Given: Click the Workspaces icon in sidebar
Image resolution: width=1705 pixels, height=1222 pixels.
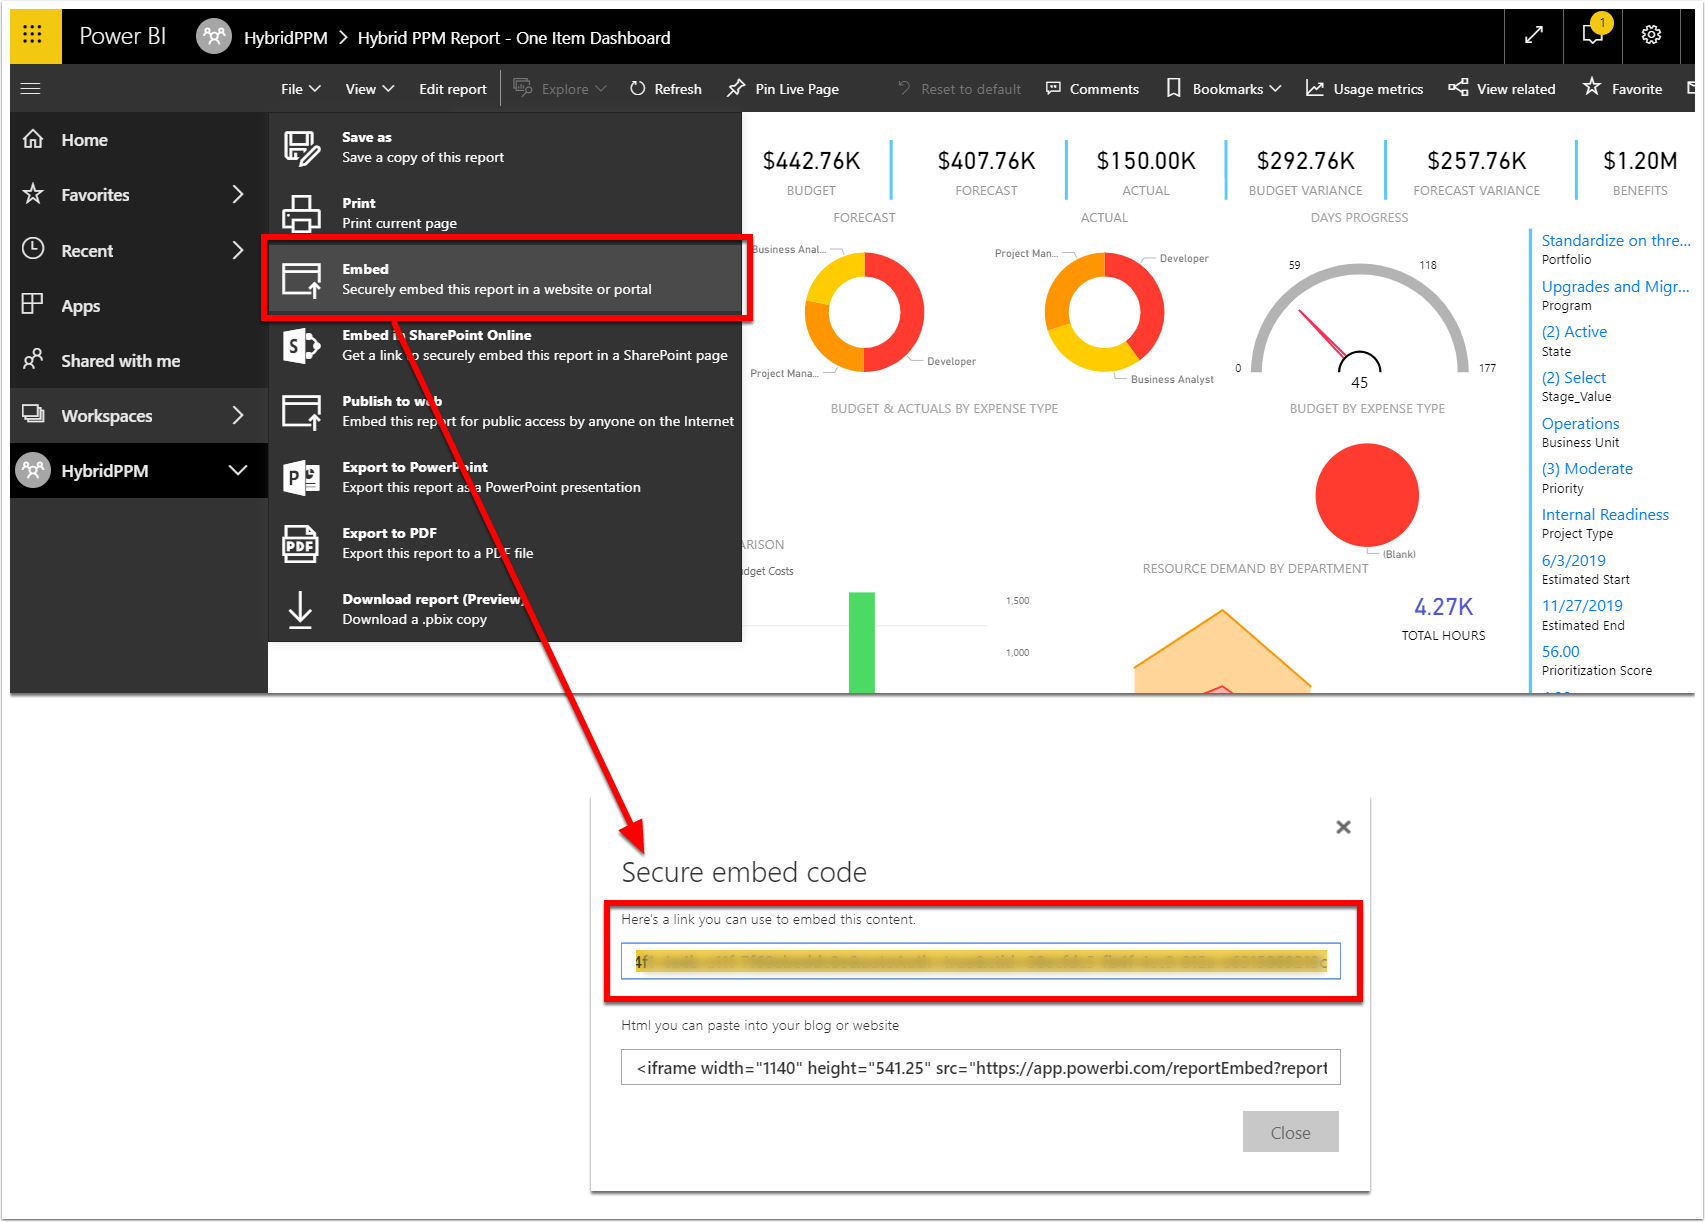Looking at the screenshot, I should tap(33, 414).
